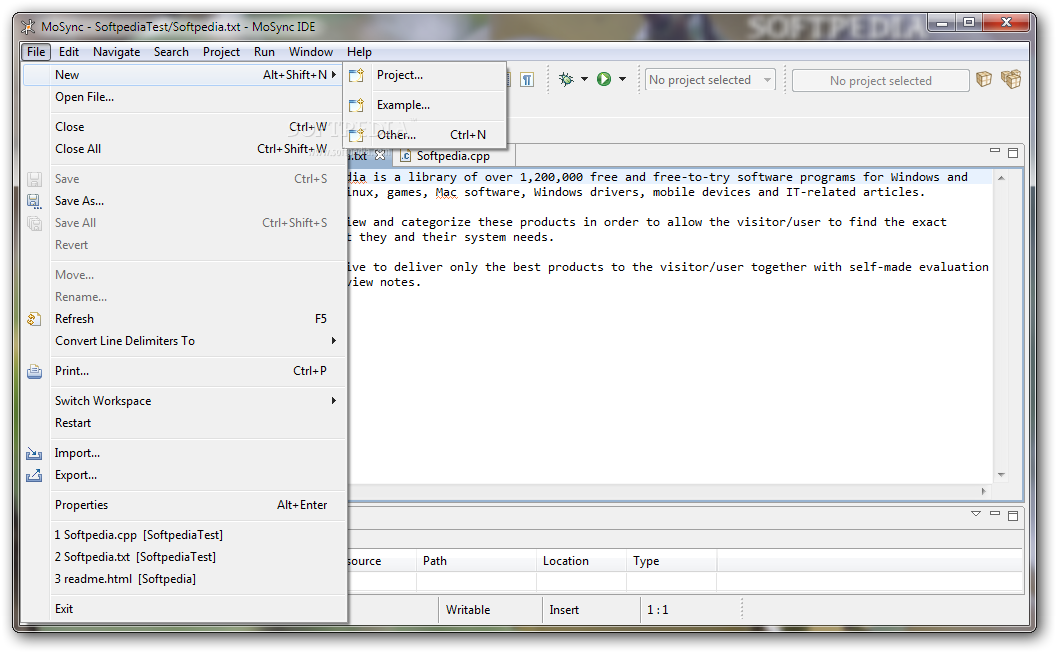Open the Navigate menu
Screen dimensions: 1057x653
[x=117, y=52]
